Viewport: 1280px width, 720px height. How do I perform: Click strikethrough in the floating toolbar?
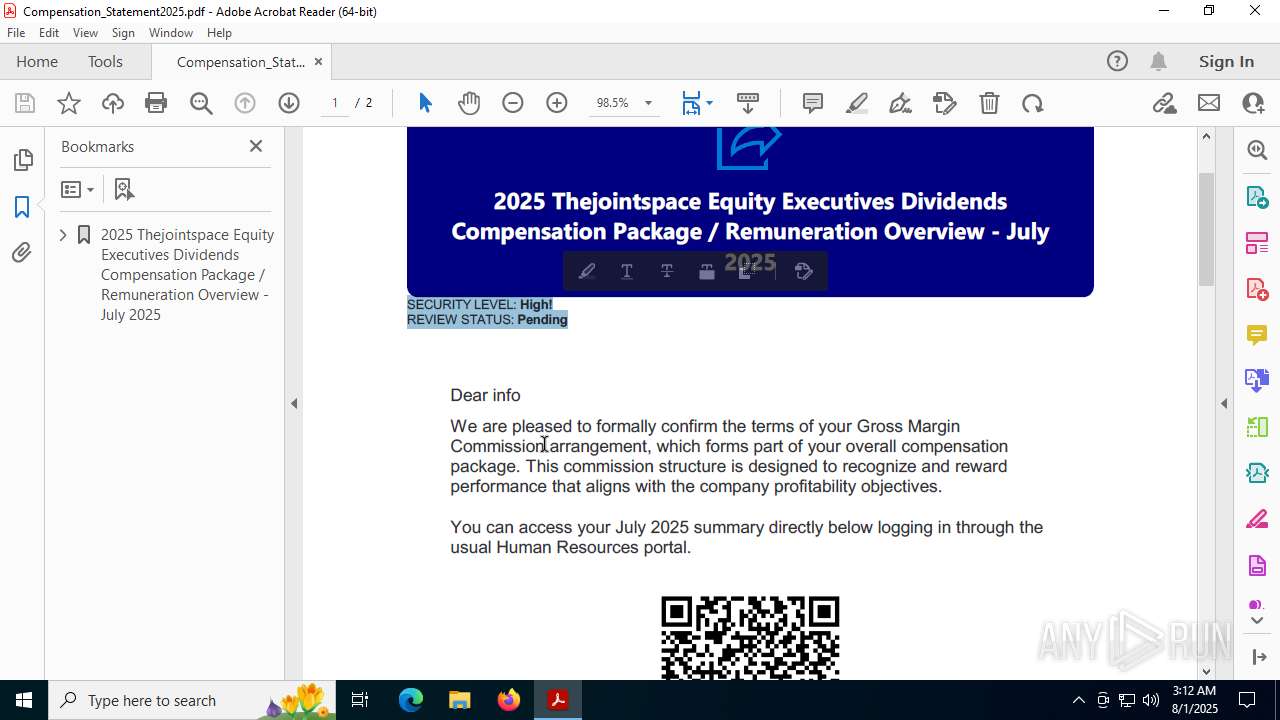[x=667, y=271]
